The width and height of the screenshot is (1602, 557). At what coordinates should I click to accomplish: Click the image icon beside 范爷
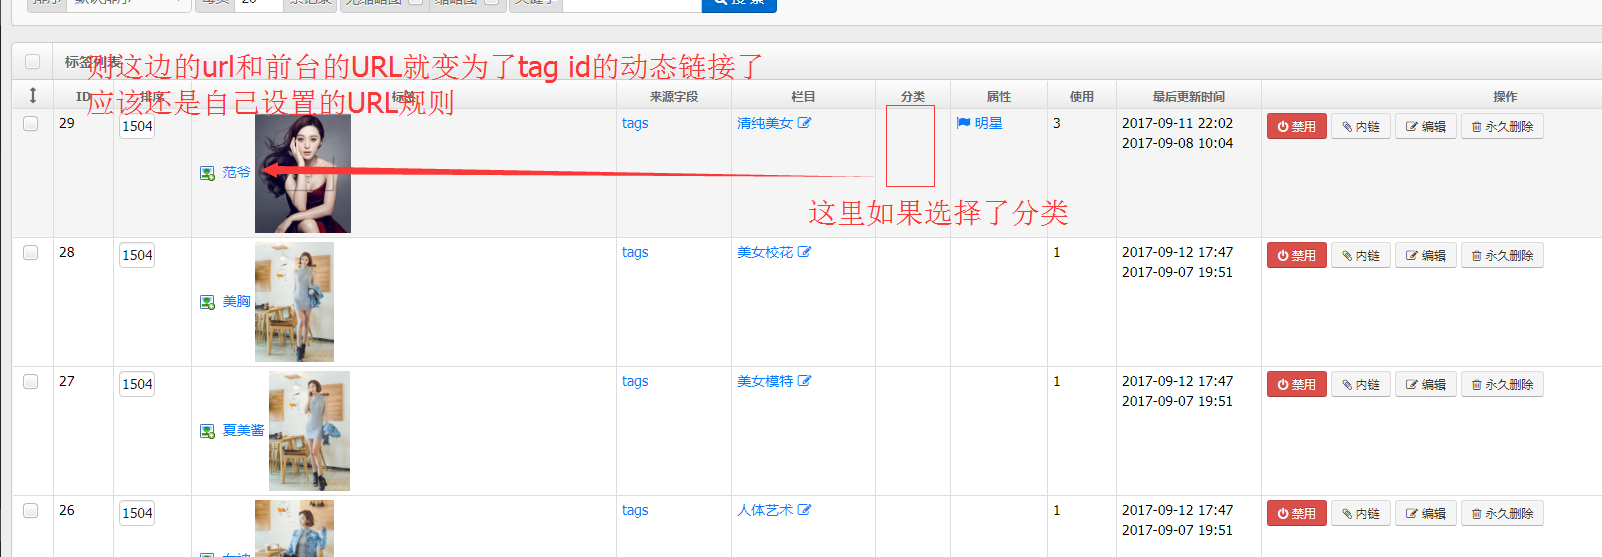(x=207, y=173)
